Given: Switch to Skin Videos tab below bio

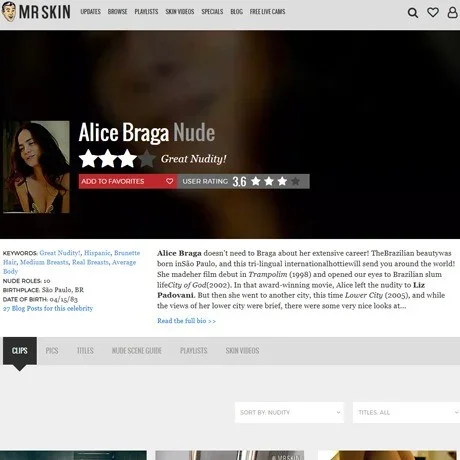Looking at the screenshot, I should tap(242, 351).
